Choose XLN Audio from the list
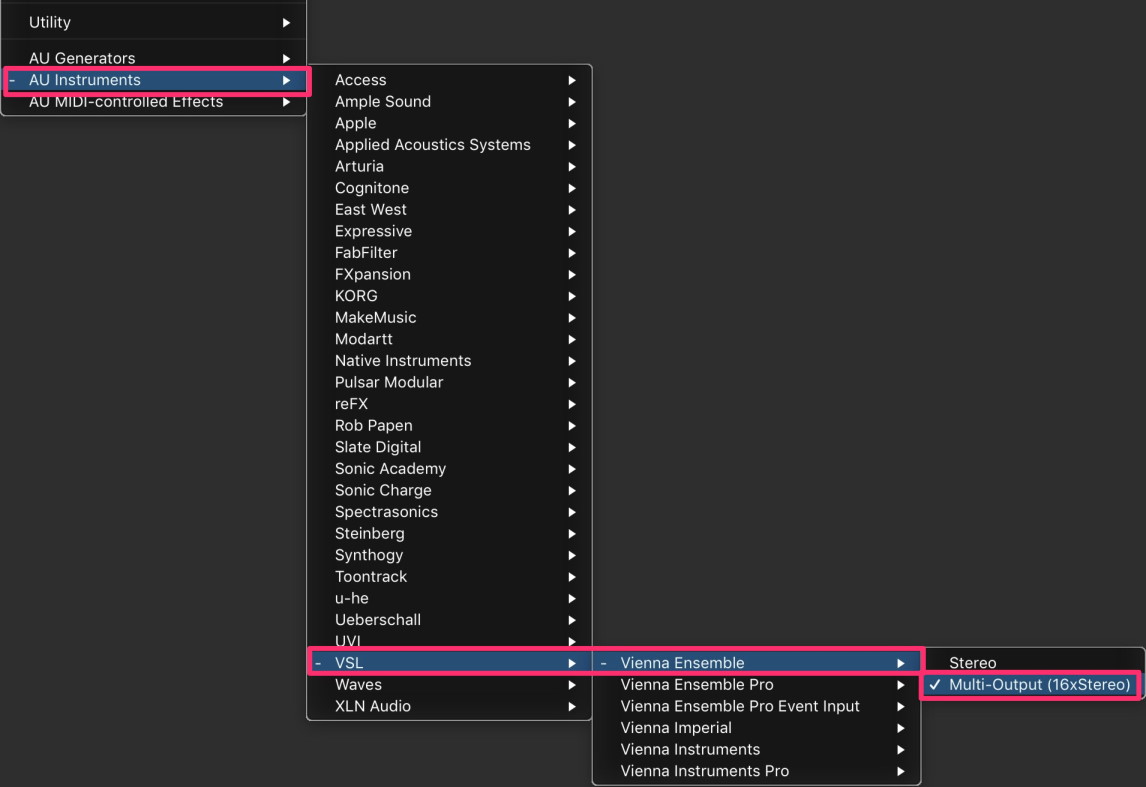 tap(449, 706)
